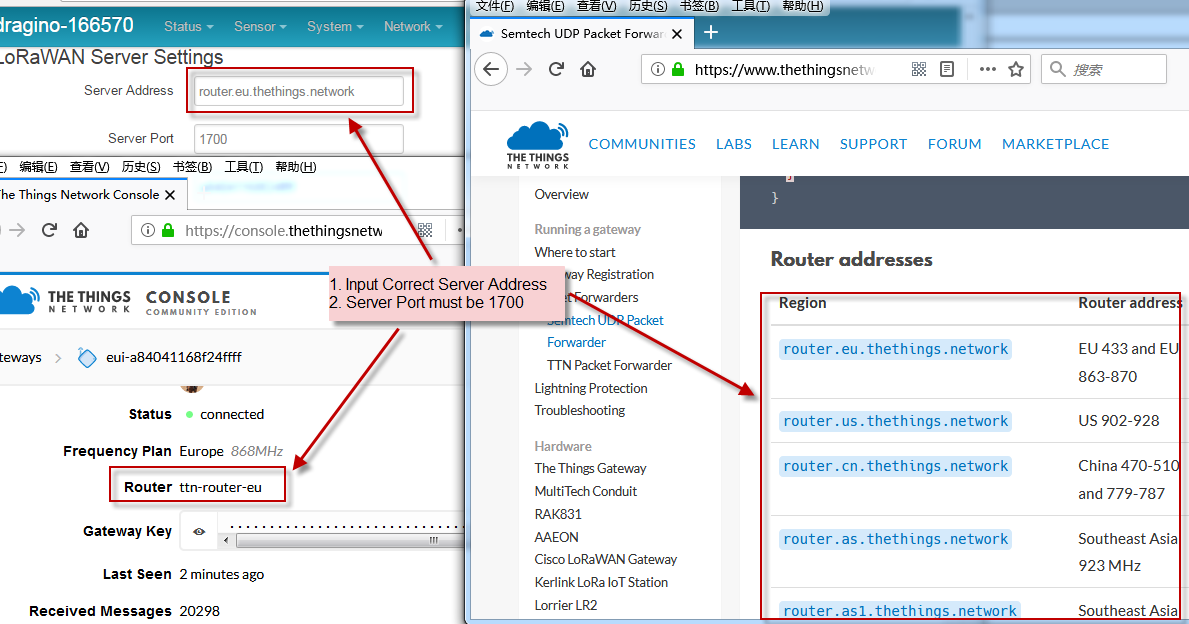
Task: Reload the thethingsnetwork.org page
Action: [556, 69]
